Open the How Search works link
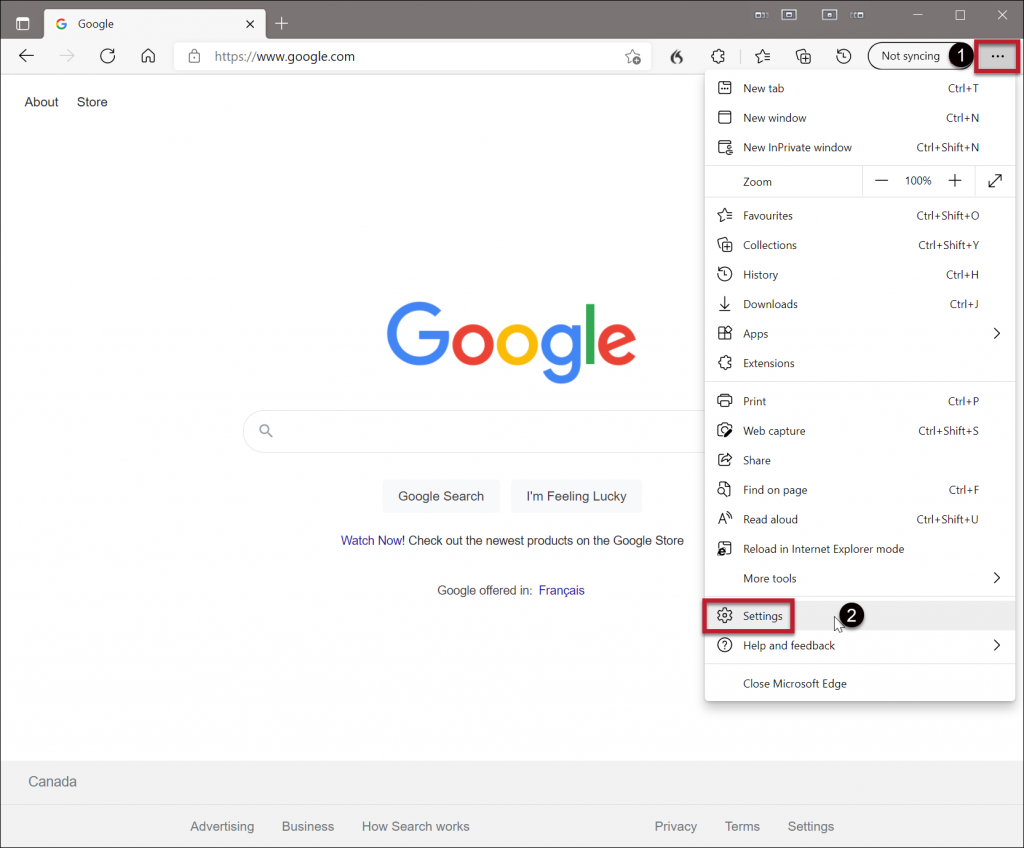The image size is (1024, 848). pyautogui.click(x=415, y=826)
